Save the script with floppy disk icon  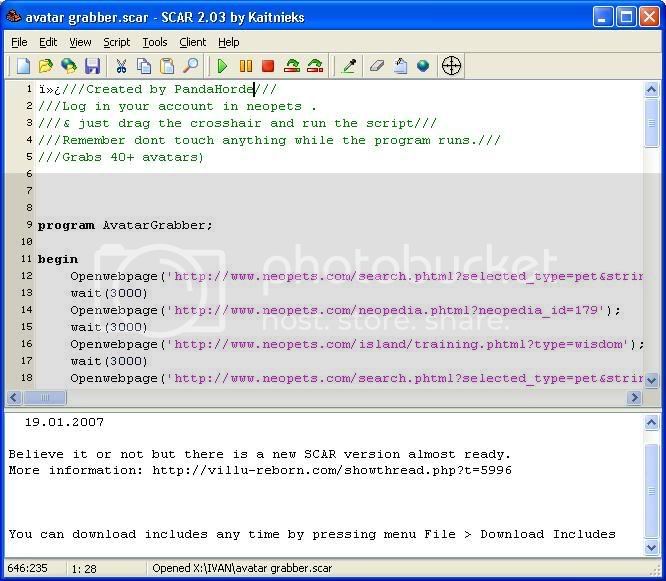coord(92,66)
